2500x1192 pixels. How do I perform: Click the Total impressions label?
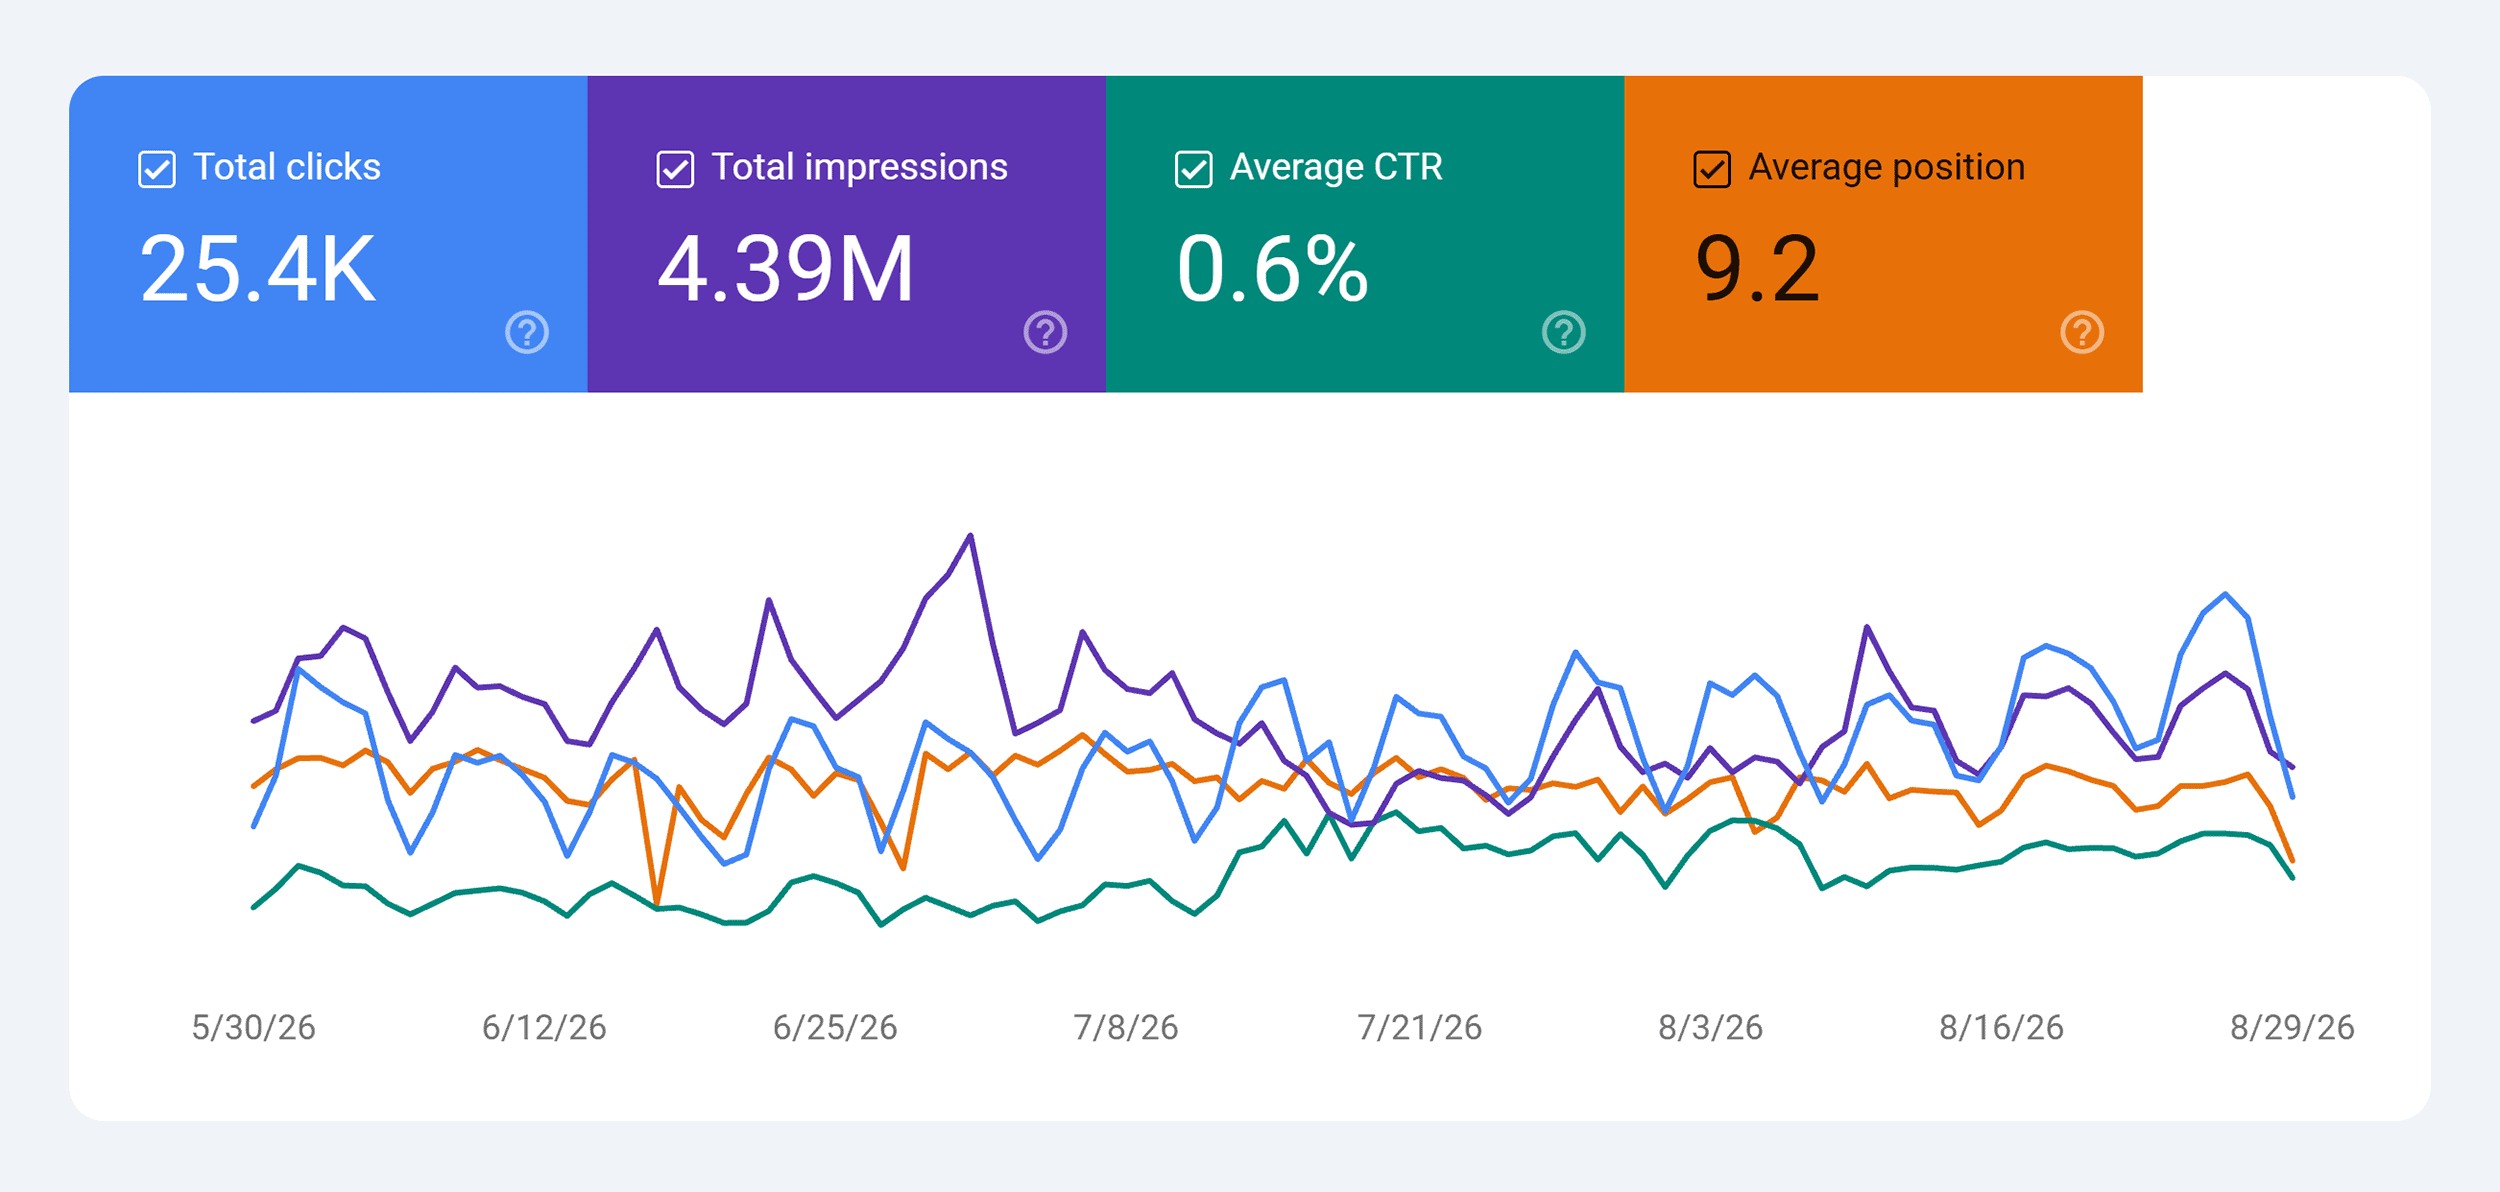click(860, 167)
